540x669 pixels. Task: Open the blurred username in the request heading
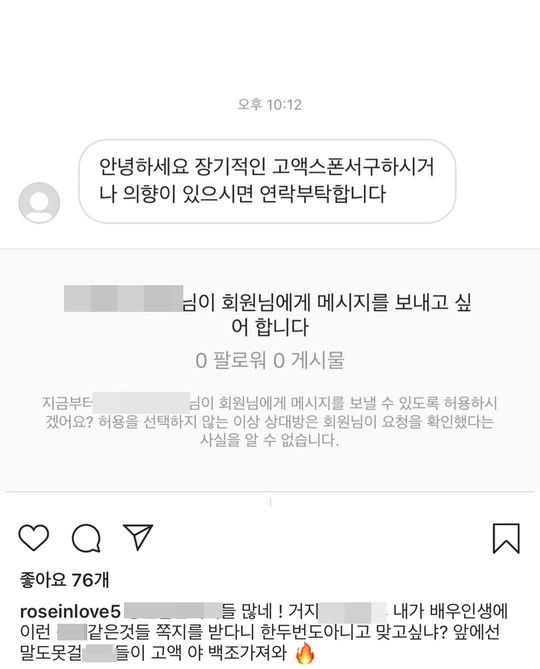123,298
